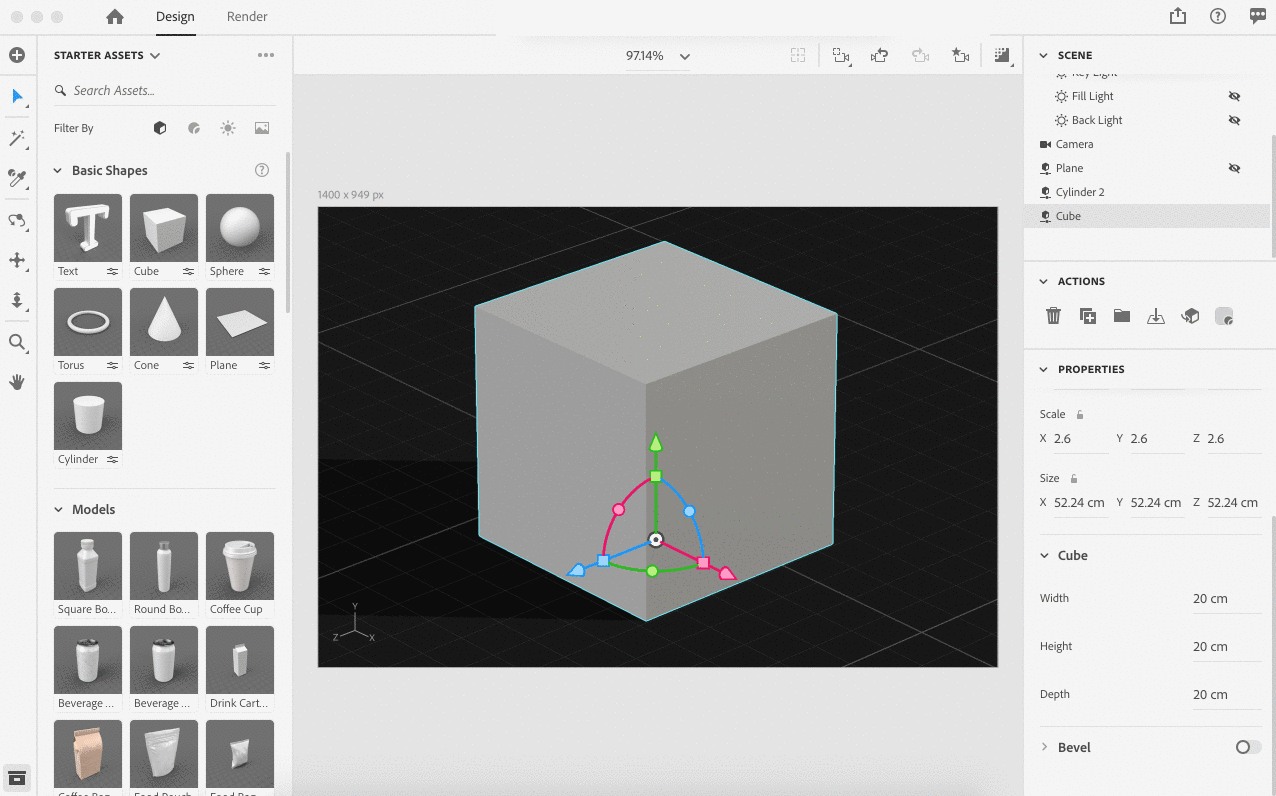This screenshot has width=1276, height=796.
Task: Collapse the Models section
Action: coord(58,510)
